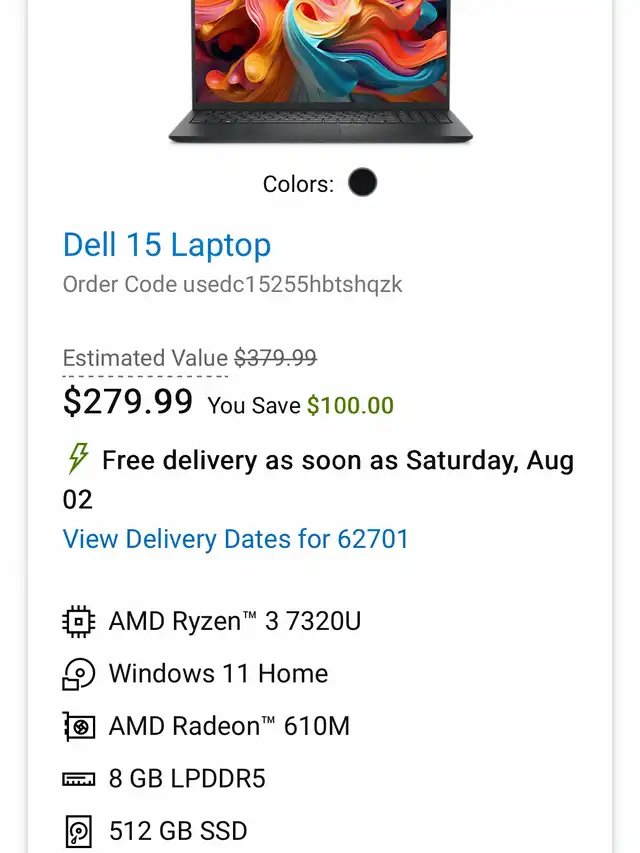Viewport: 640px width, 853px height.
Task: Click the memory RAM icon
Action: (x=78, y=779)
